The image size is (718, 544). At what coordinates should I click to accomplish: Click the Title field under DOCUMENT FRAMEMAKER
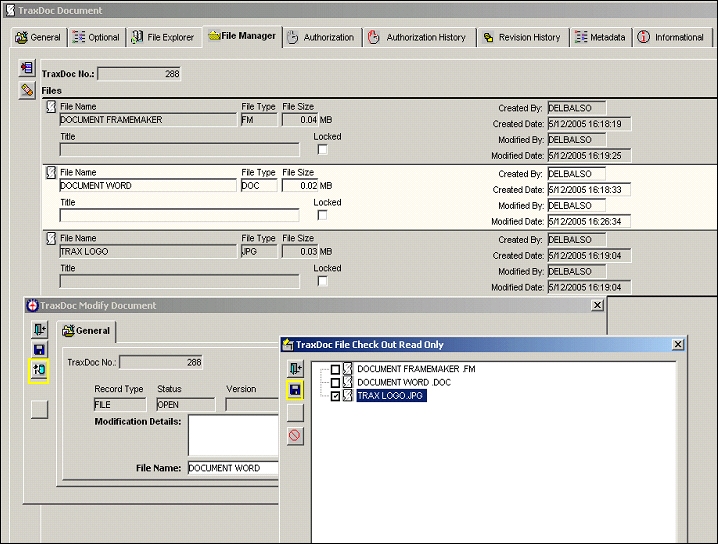[x=180, y=150]
